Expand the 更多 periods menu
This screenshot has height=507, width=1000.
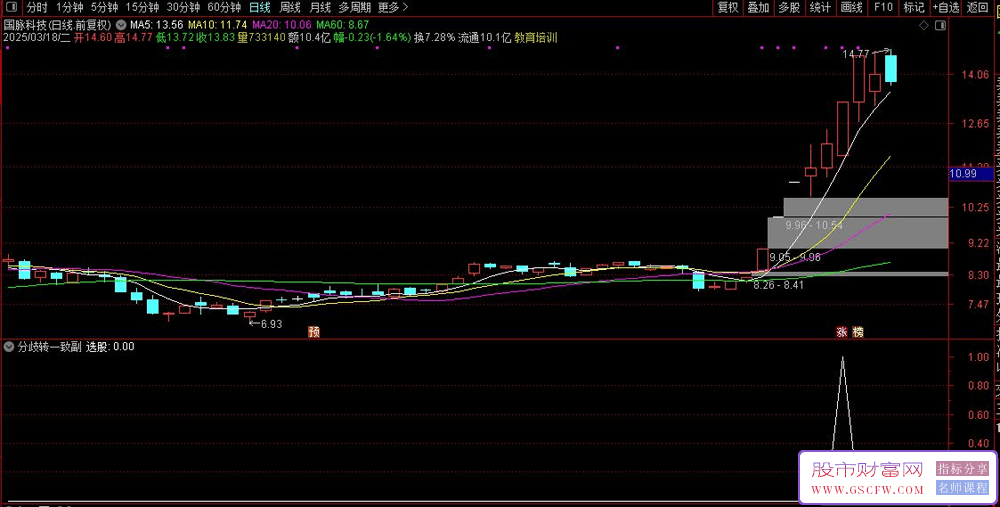point(393,8)
